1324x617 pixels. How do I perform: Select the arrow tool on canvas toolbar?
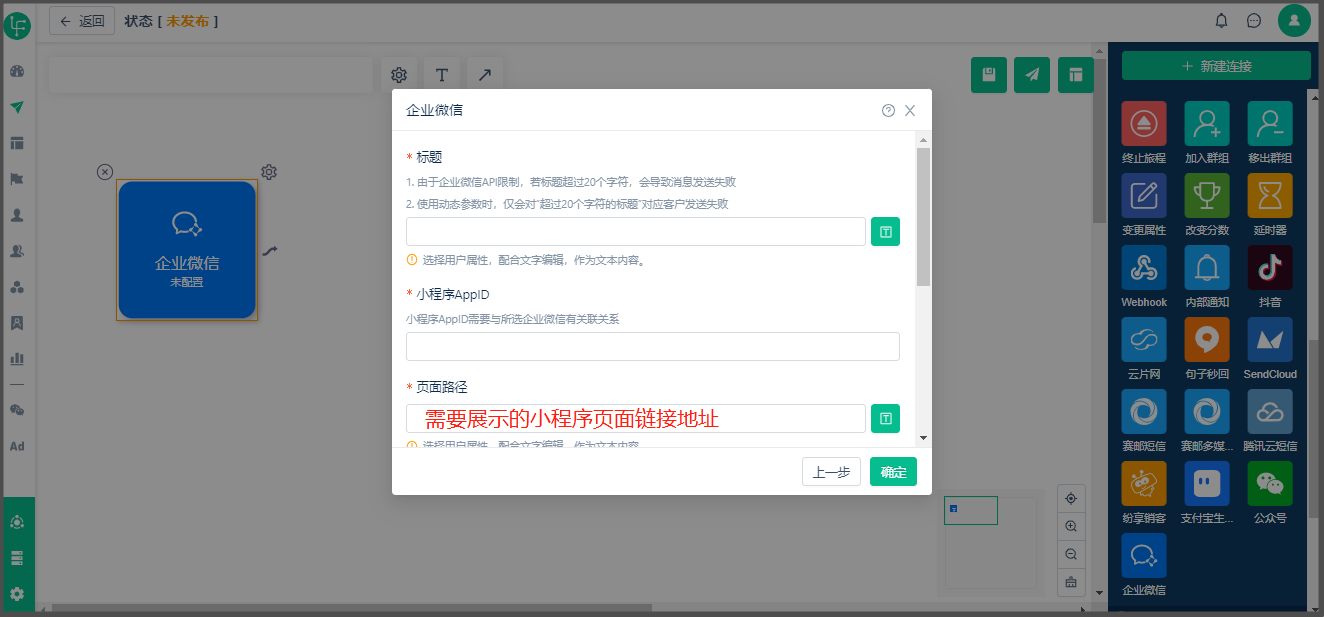tap(485, 75)
